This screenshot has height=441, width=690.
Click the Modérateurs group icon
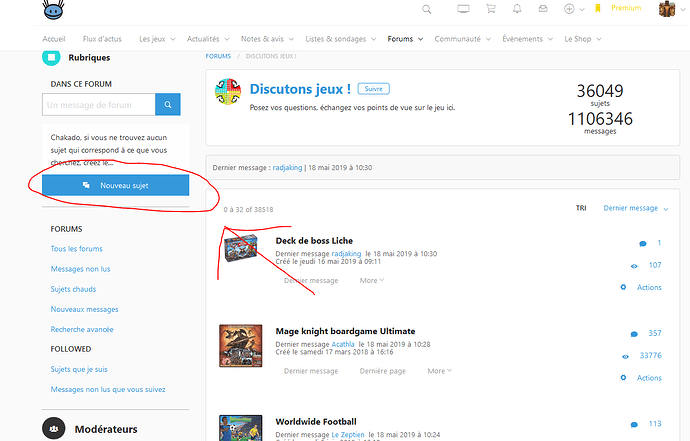click(54, 428)
